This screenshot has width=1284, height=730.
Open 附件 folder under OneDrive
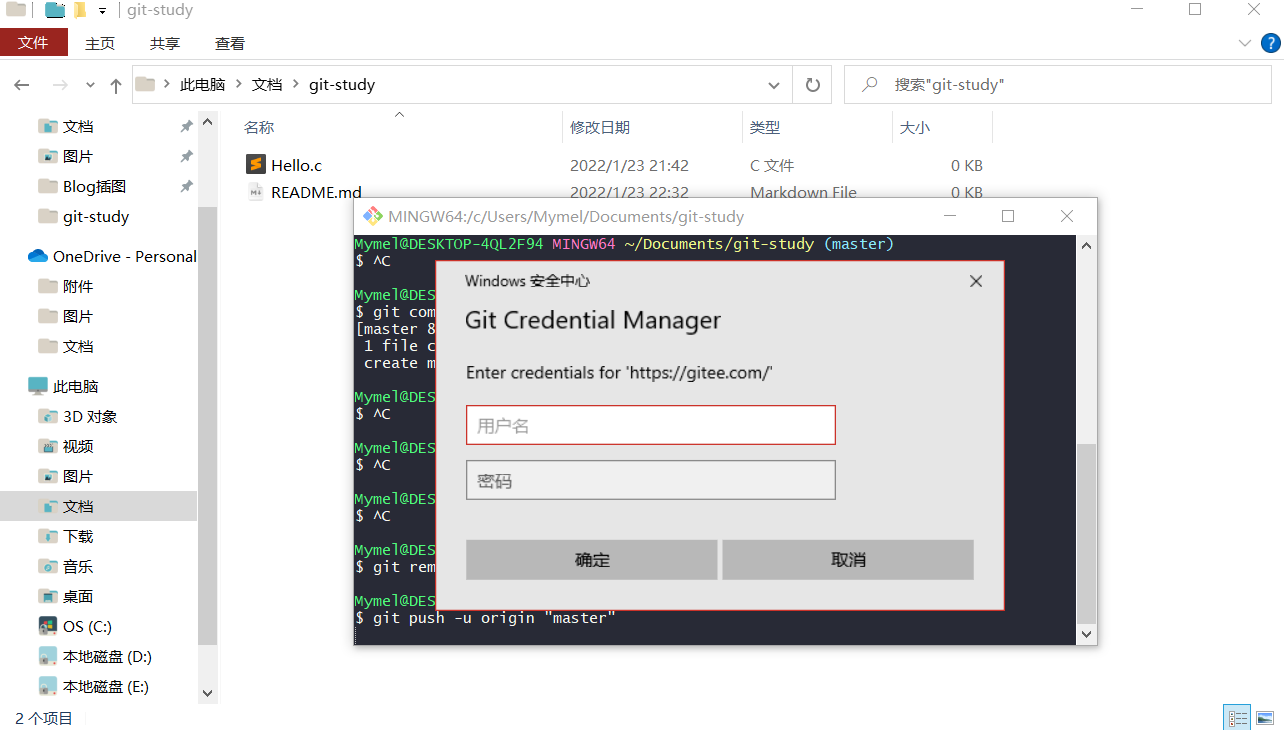[x=78, y=286]
